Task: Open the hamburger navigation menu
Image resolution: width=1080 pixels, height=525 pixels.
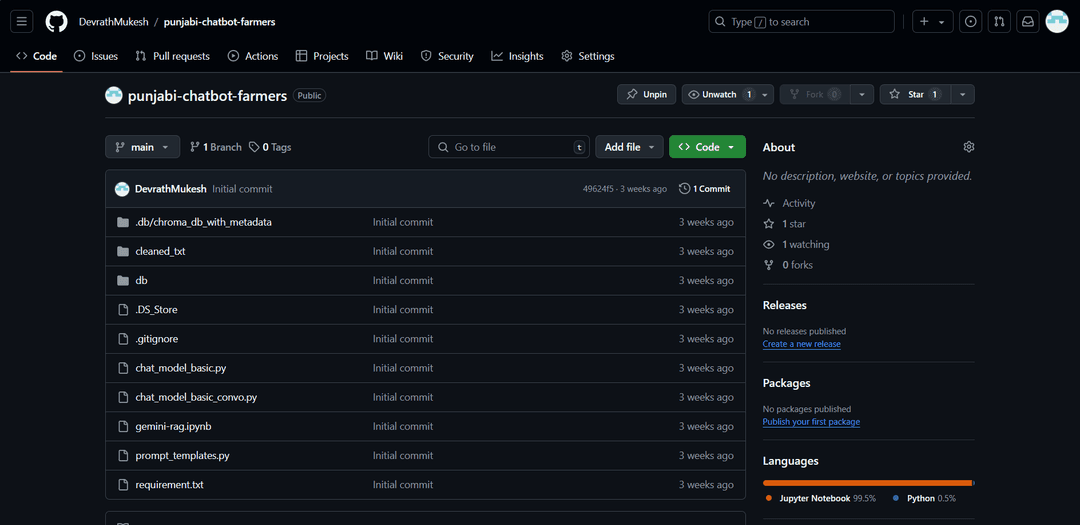Action: [21, 22]
